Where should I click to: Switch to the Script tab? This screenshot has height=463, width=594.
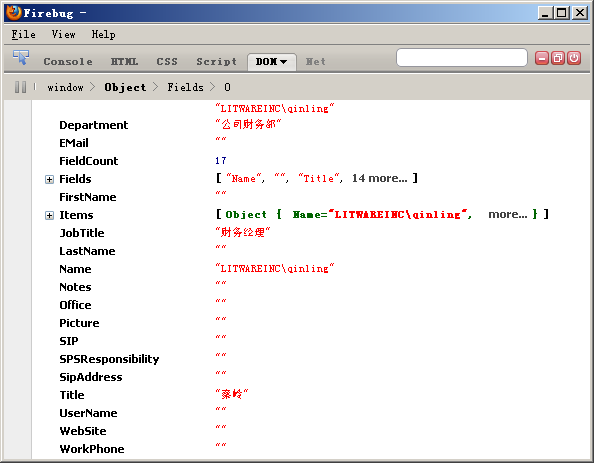(x=217, y=61)
